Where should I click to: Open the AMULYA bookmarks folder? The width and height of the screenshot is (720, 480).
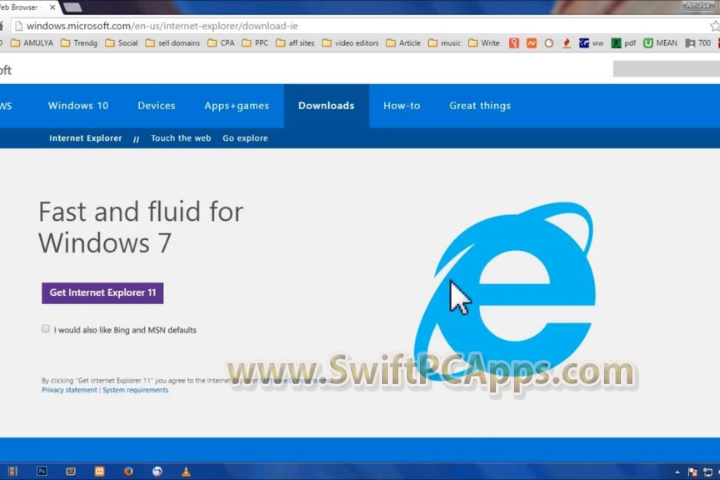pyautogui.click(x=32, y=43)
